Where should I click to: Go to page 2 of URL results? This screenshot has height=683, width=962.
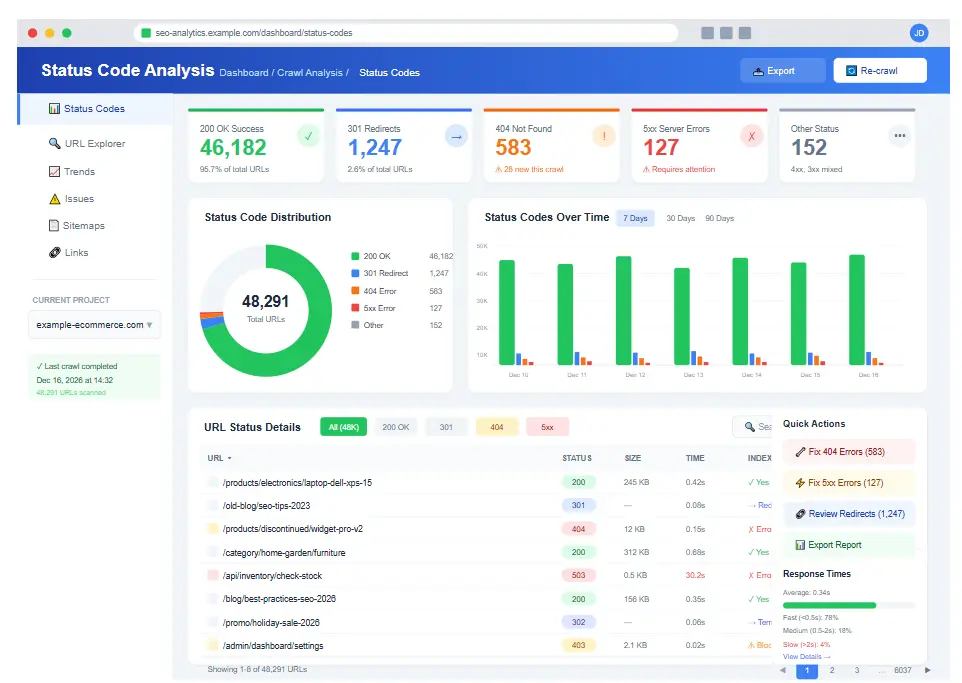(x=830, y=671)
